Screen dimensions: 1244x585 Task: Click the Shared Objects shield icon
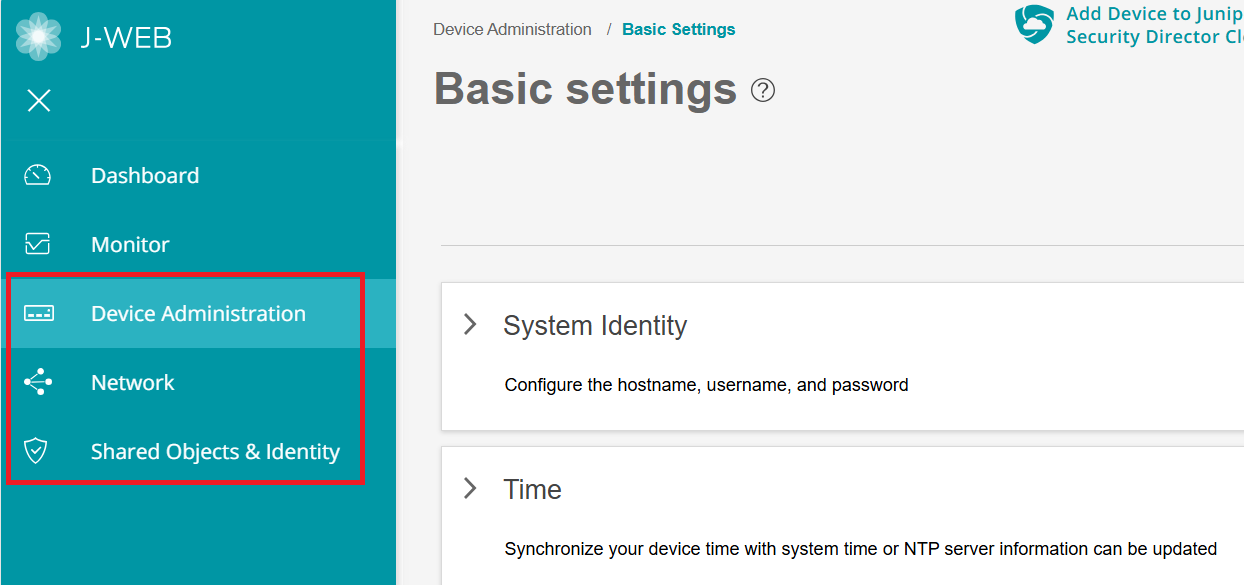(37, 451)
